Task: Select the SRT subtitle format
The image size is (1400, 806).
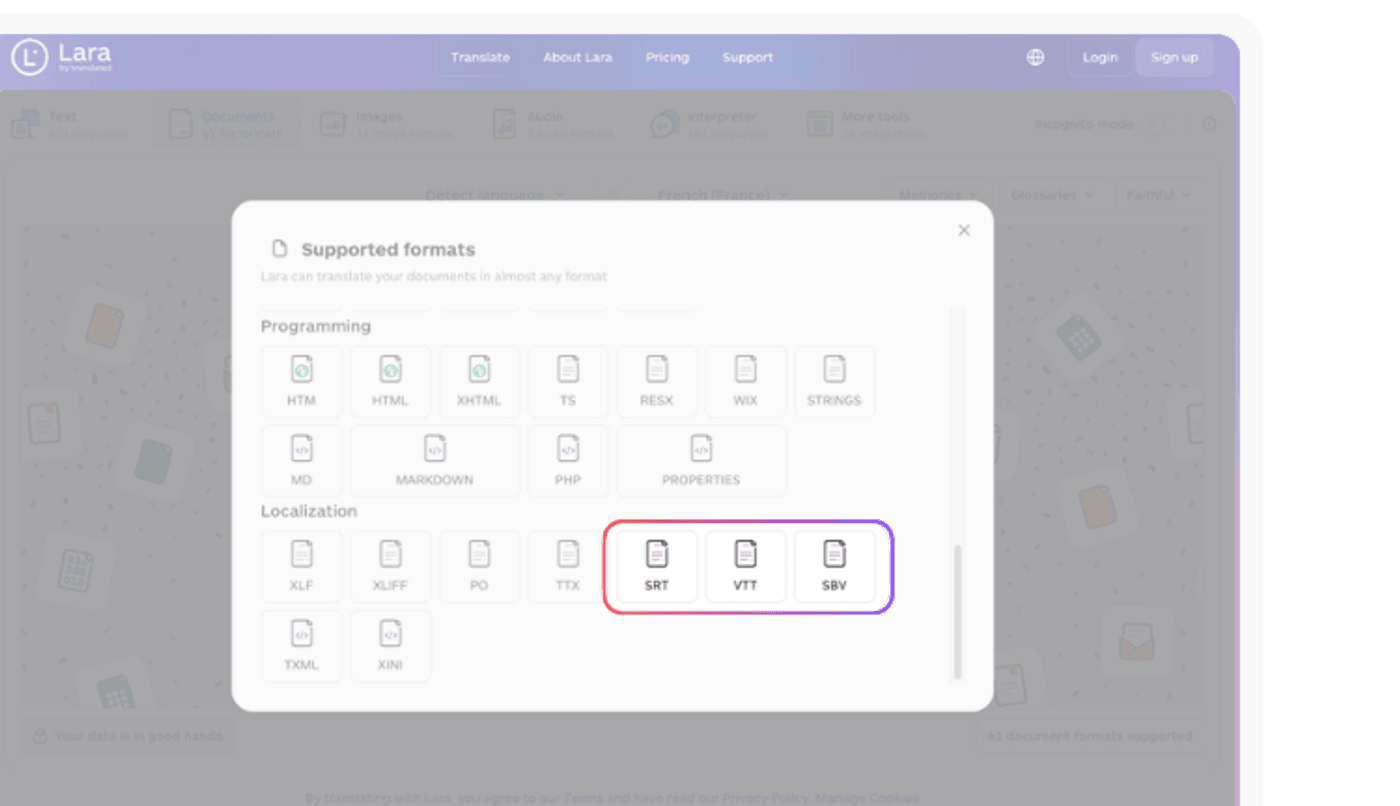Action: (657, 566)
